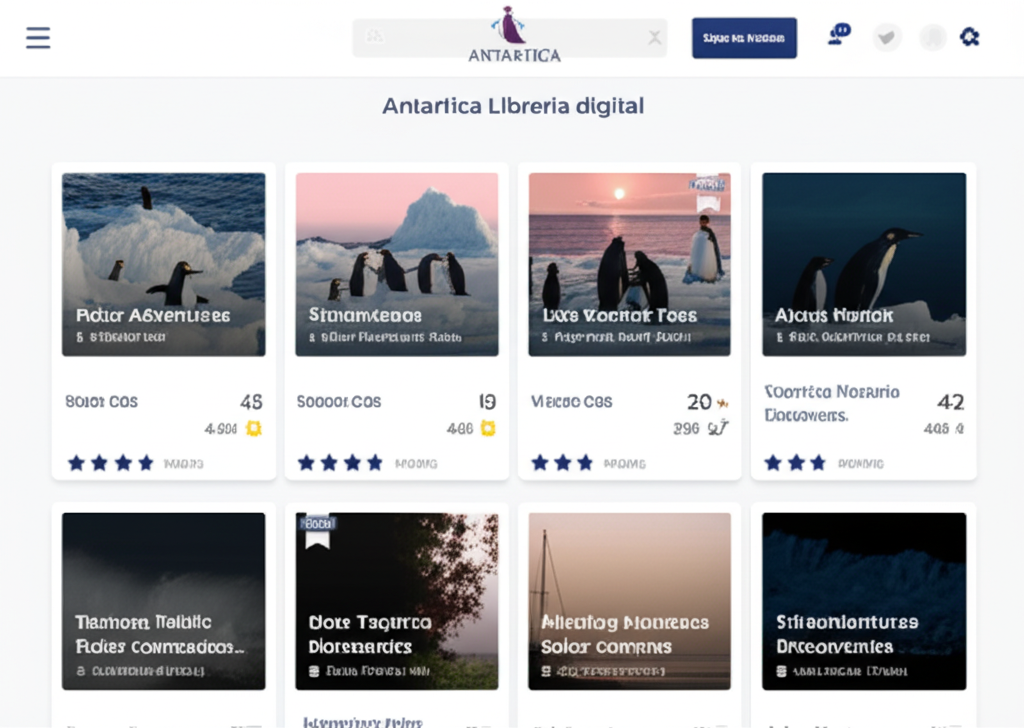Click the Boiot Cos title text
The image size is (1024, 728).
101,402
